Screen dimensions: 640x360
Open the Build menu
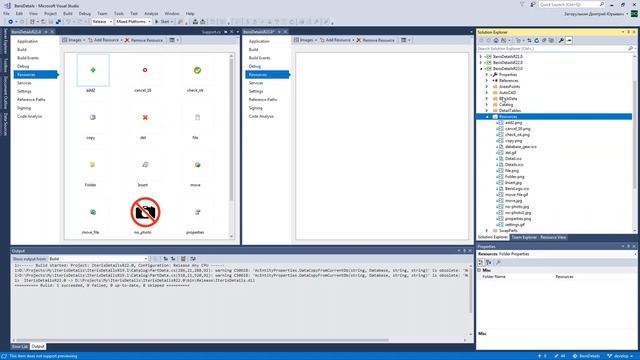(x=68, y=13)
